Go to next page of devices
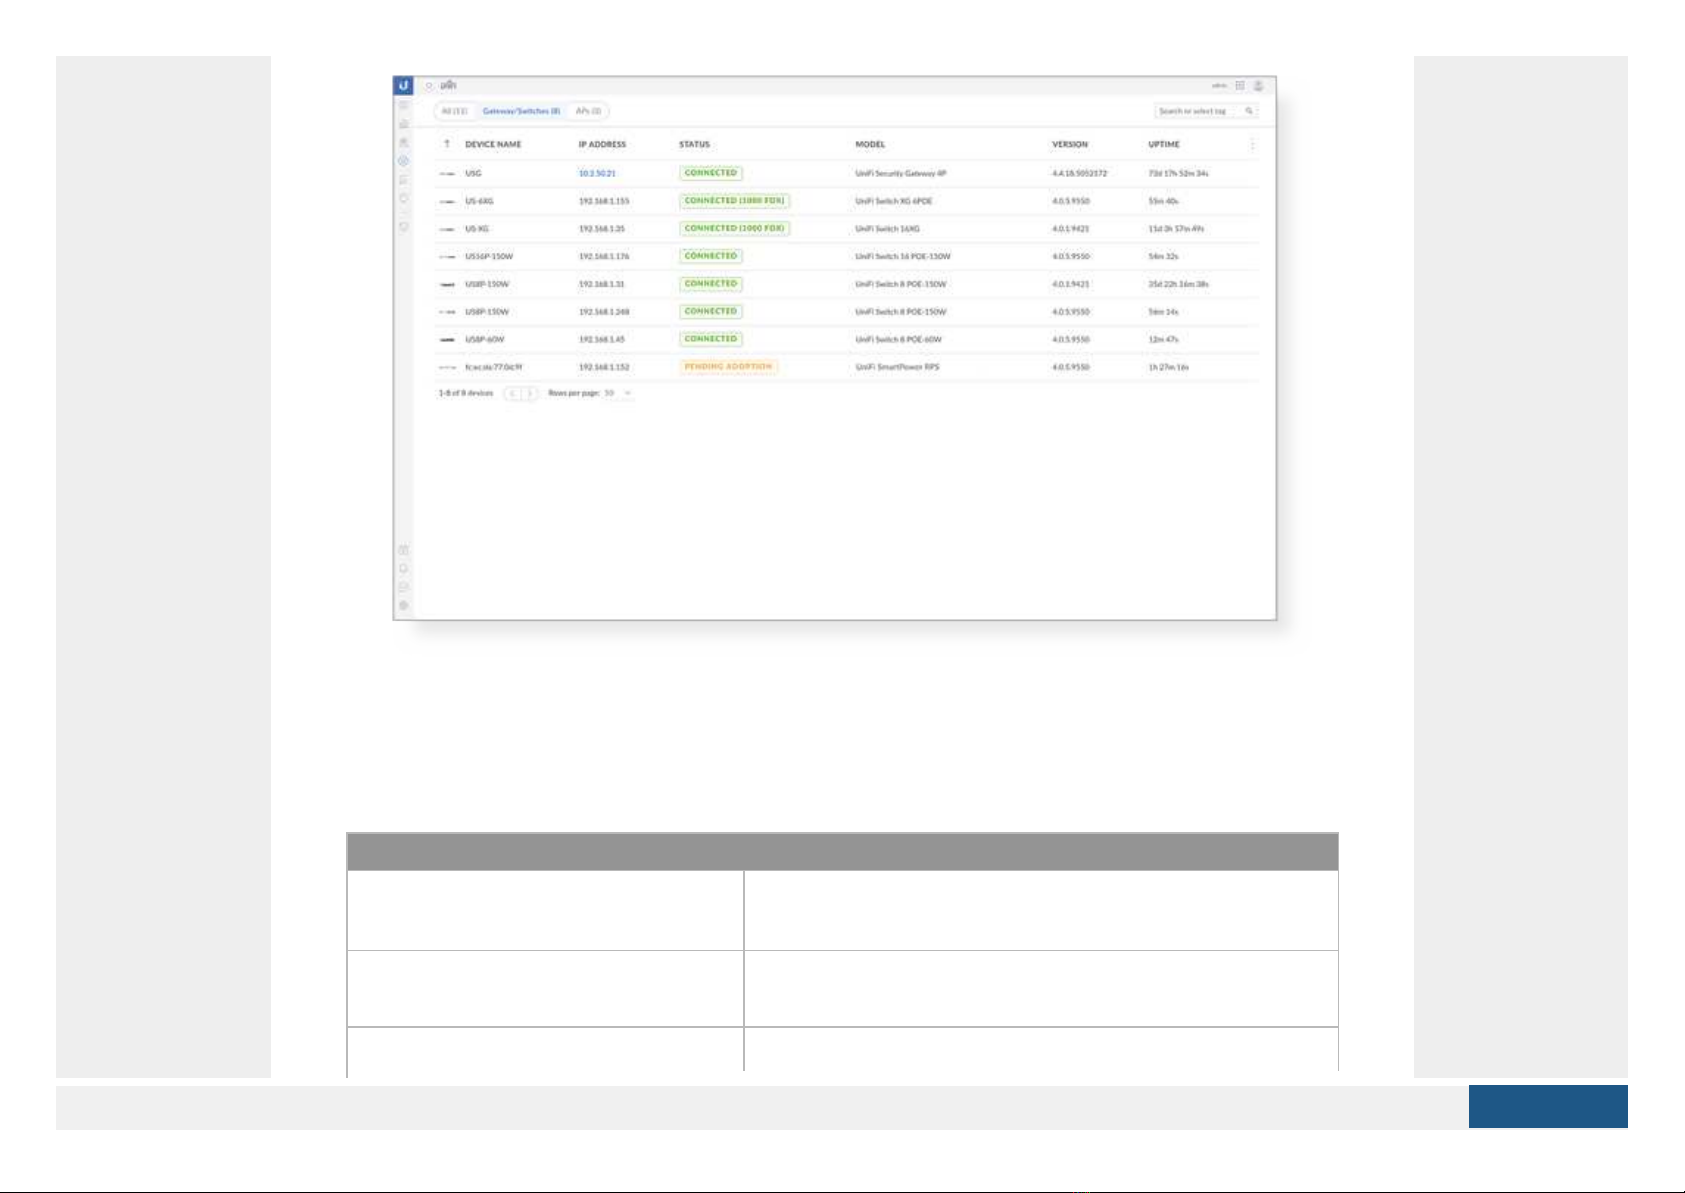Viewport: 1685px width, 1193px height. [529, 393]
